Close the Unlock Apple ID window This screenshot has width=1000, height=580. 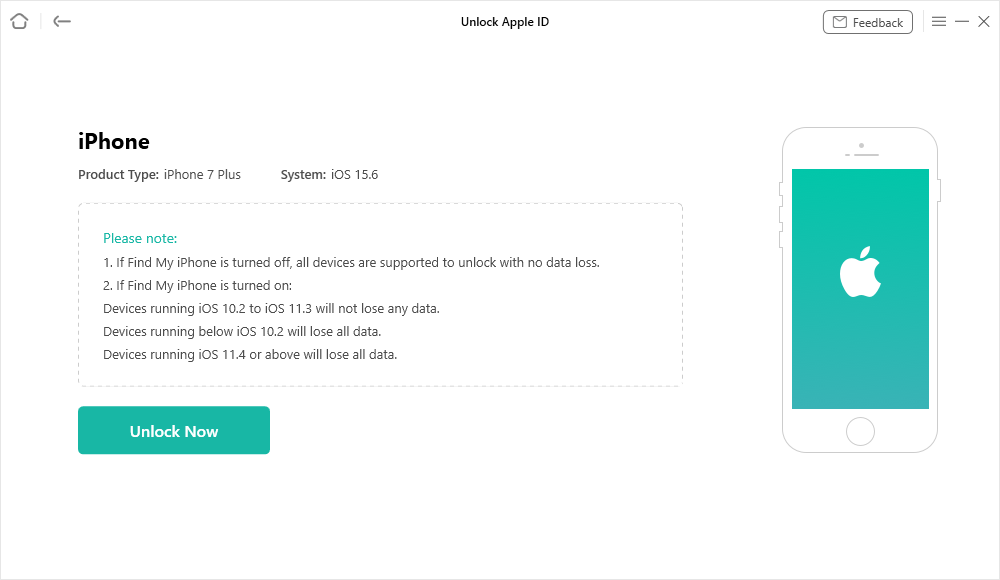click(x=985, y=20)
